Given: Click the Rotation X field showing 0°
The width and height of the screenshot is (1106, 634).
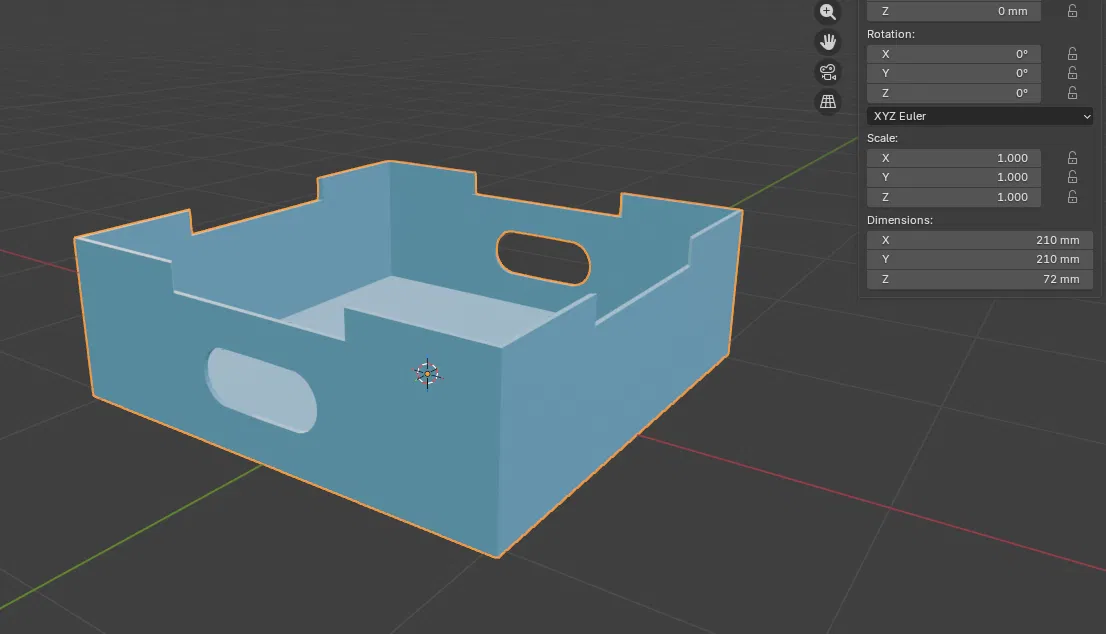Looking at the screenshot, I should click(x=954, y=54).
